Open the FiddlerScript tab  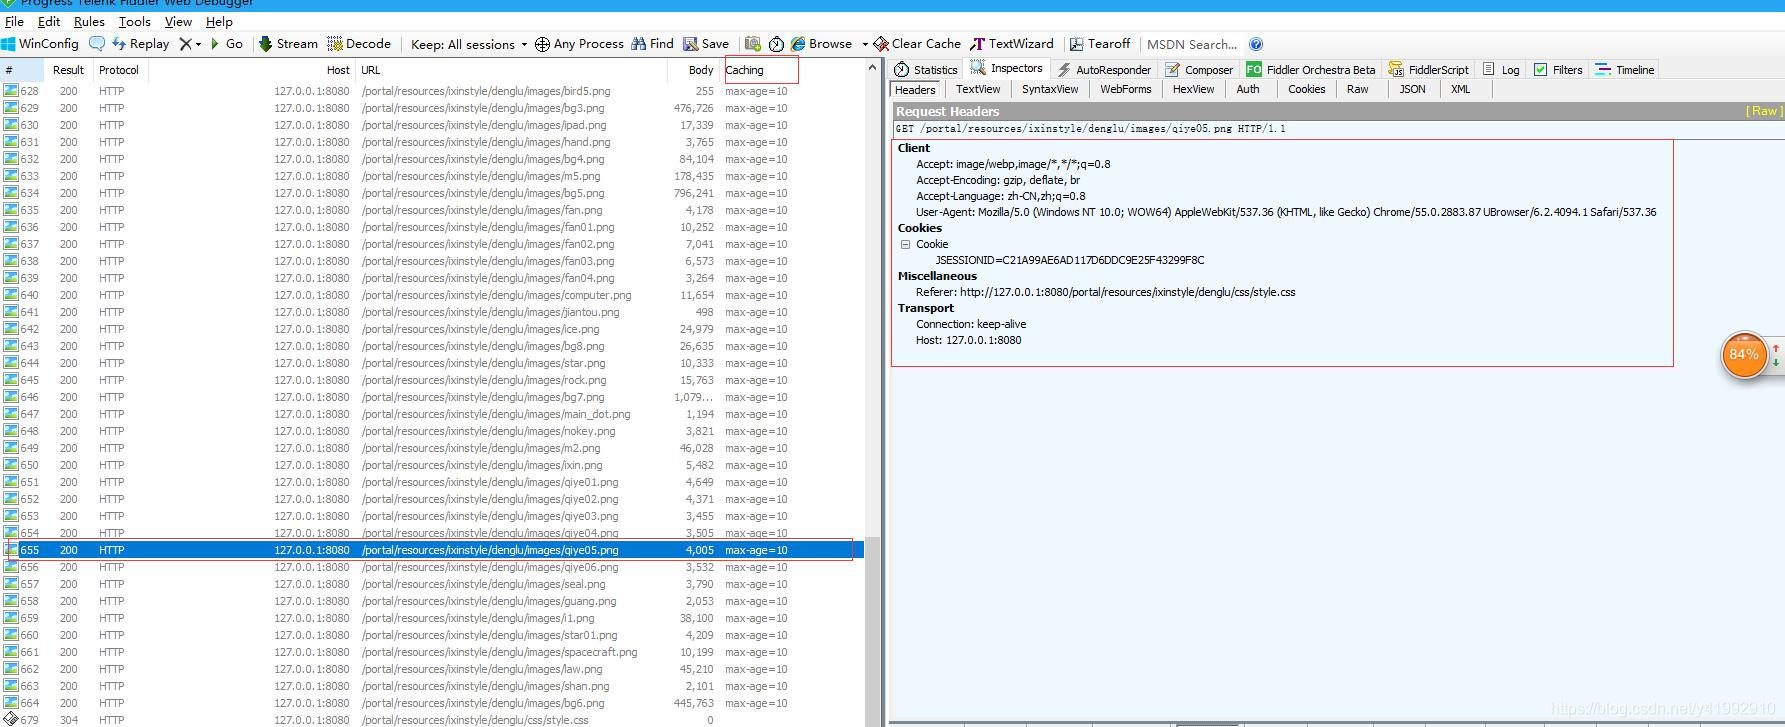(1428, 69)
